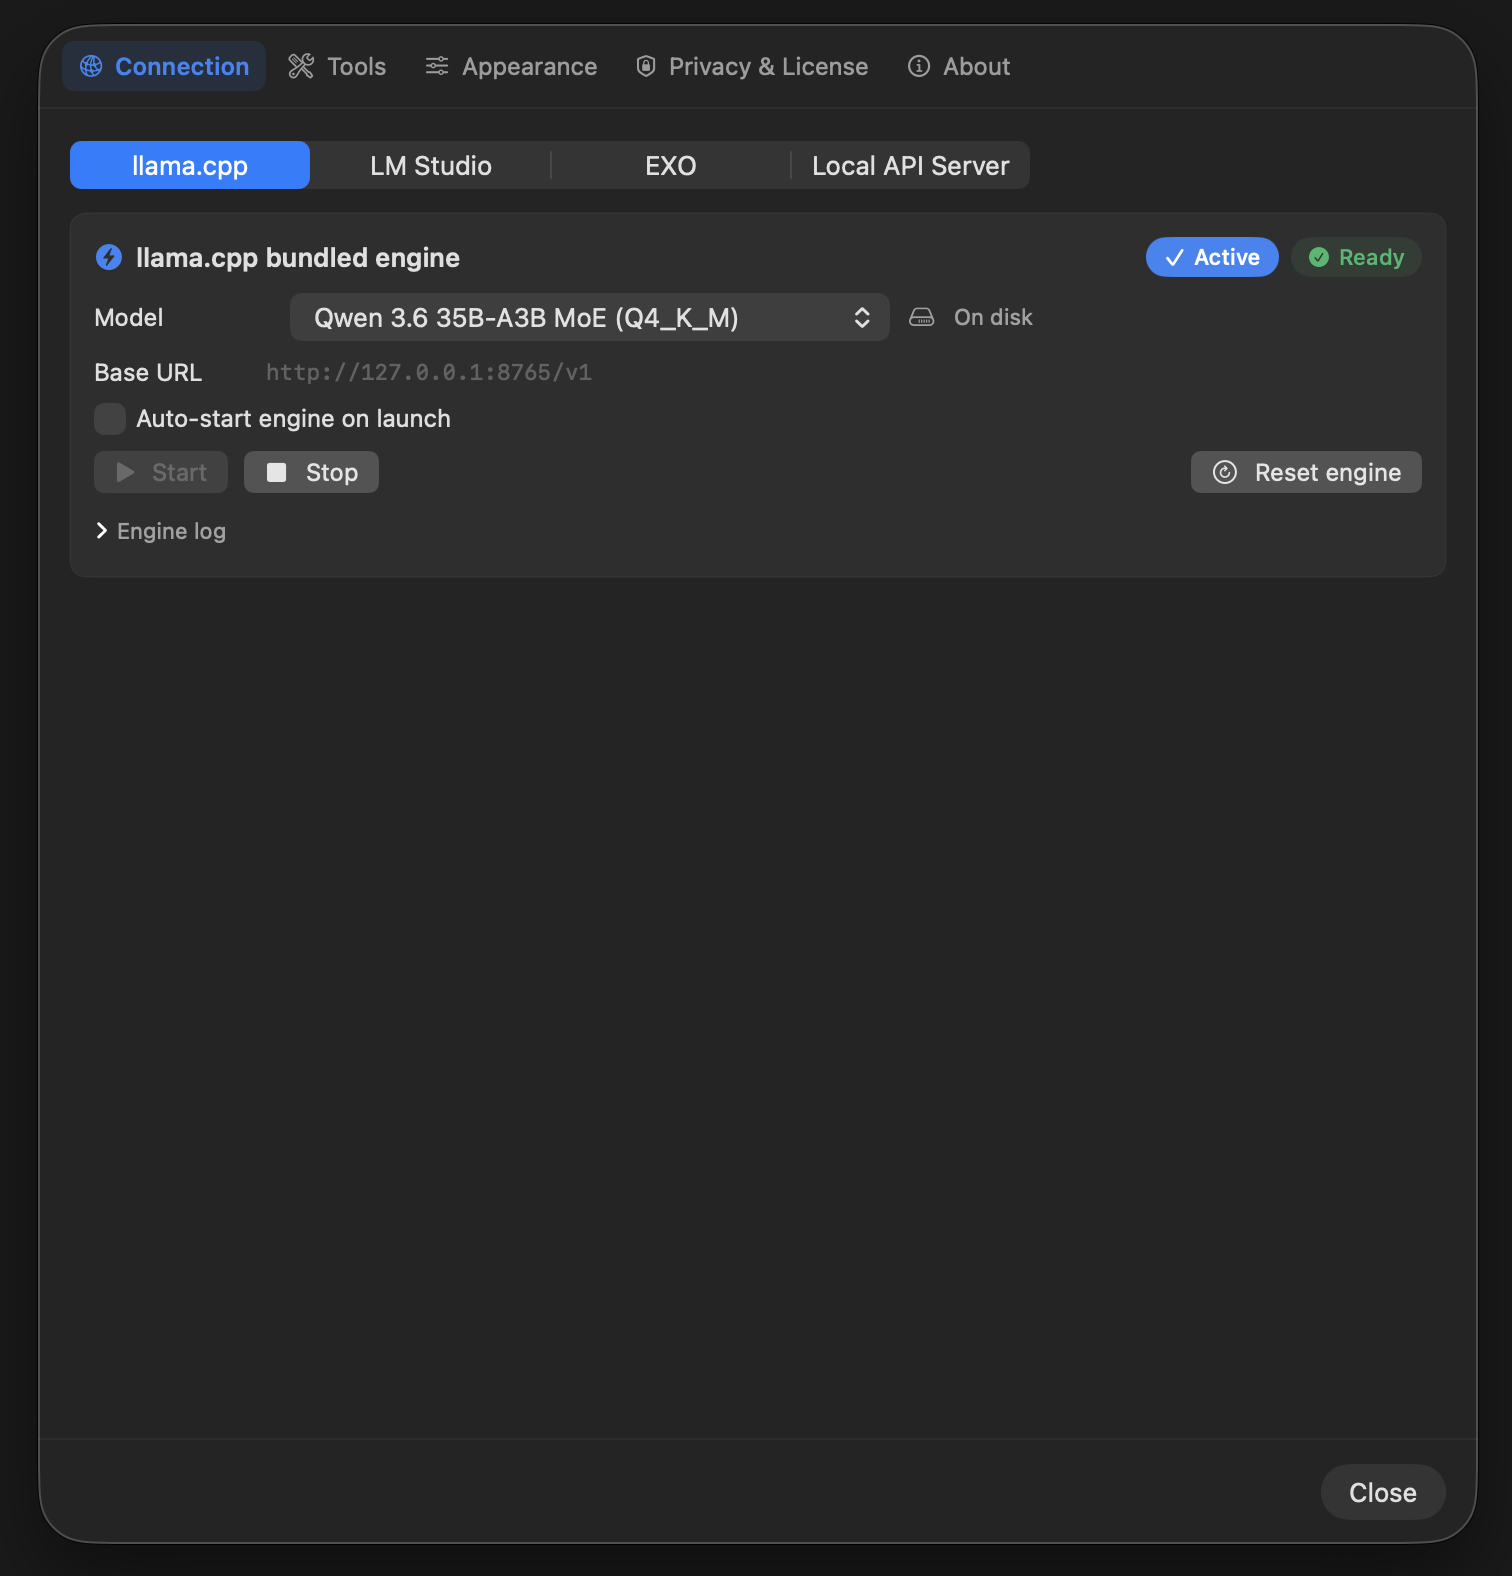Viewport: 1512px width, 1576px height.
Task: Click the Reset engine button
Action: pyautogui.click(x=1306, y=472)
